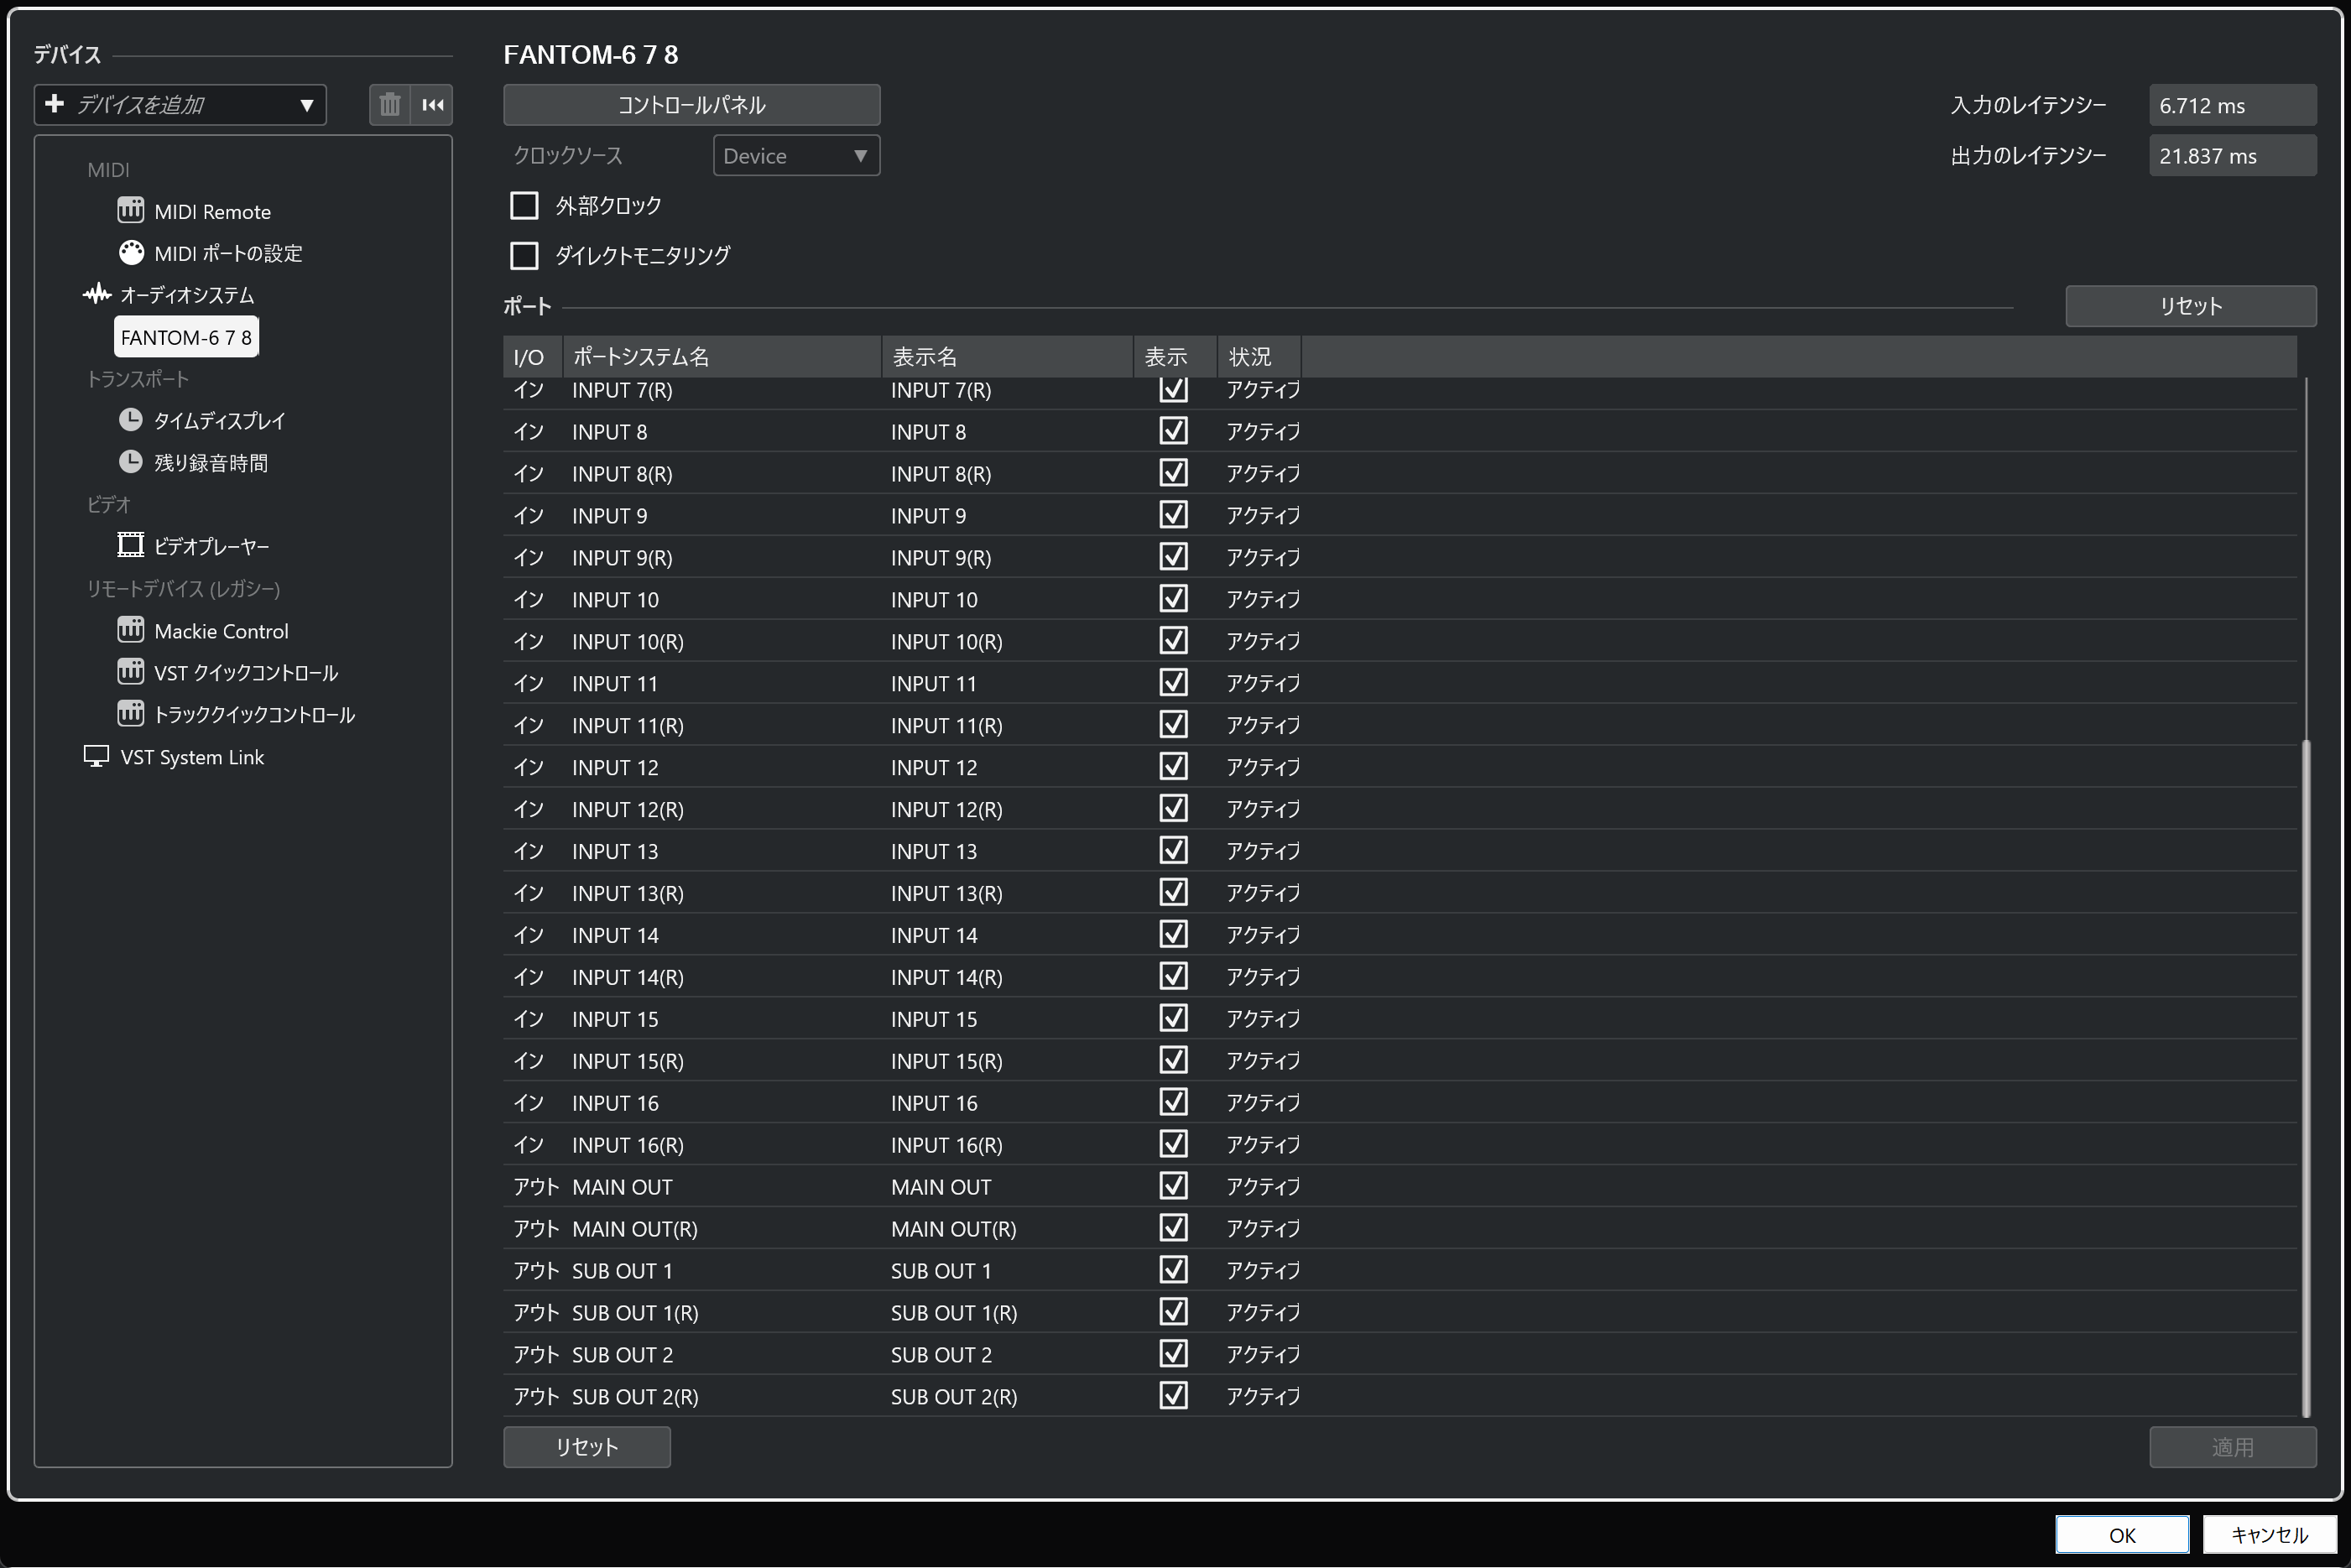Click the 状況 column header

tap(1259, 357)
